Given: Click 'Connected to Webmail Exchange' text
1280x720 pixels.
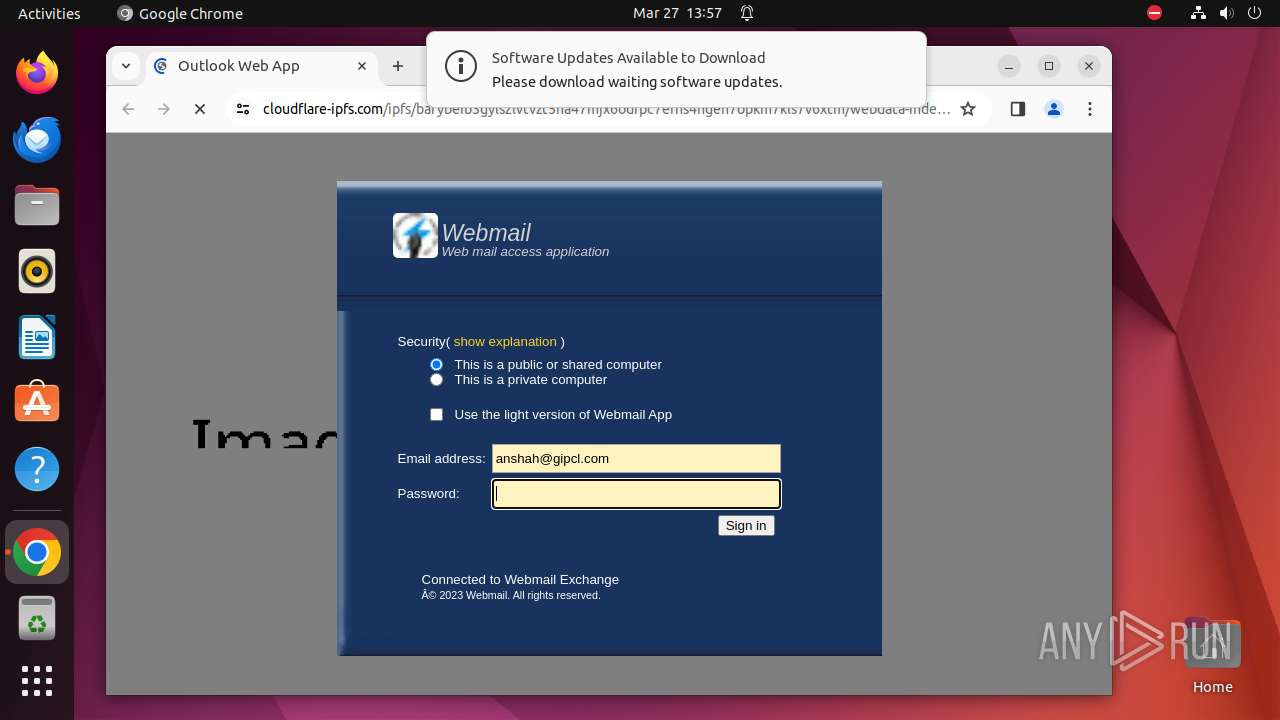Looking at the screenshot, I should [520, 580].
